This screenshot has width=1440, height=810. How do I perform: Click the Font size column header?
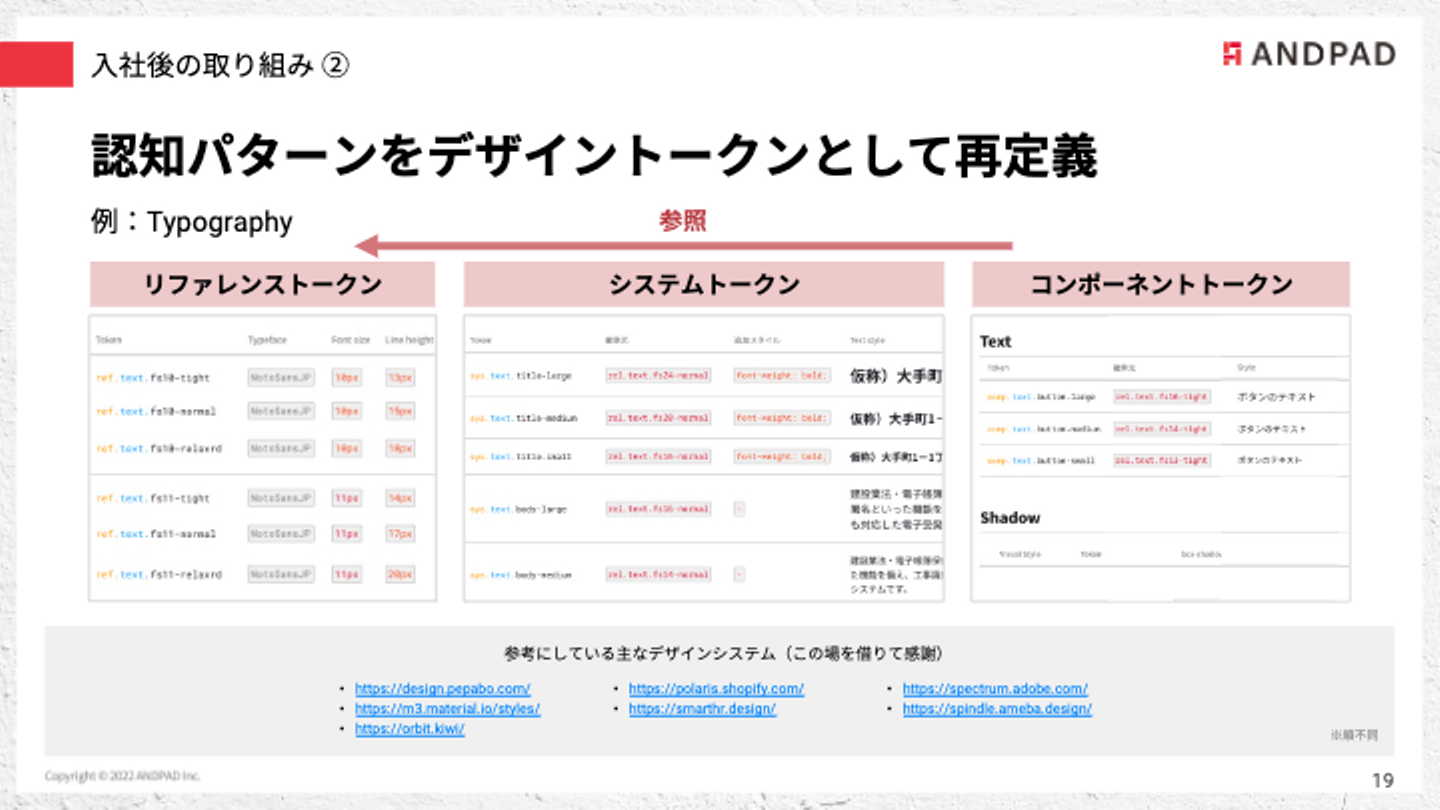[351, 340]
